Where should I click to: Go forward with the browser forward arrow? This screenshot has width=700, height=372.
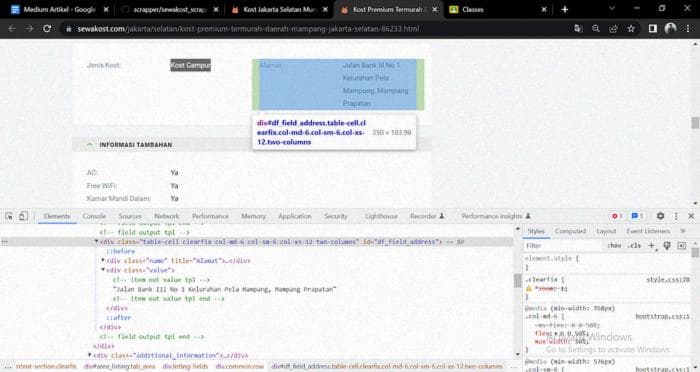[x=29, y=29]
